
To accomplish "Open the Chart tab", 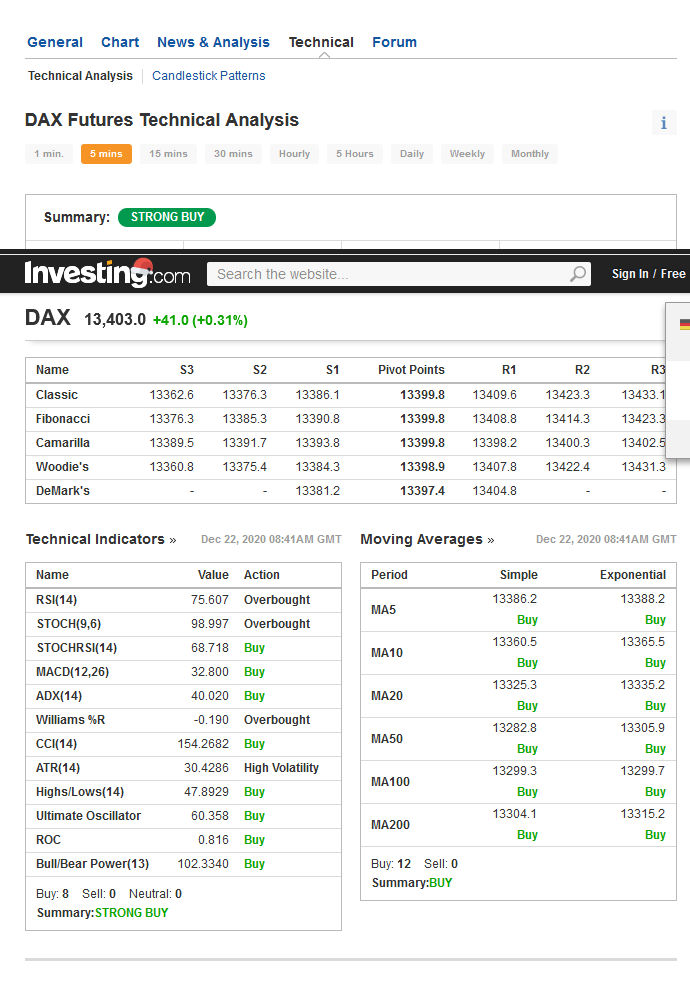I will coord(120,42).
